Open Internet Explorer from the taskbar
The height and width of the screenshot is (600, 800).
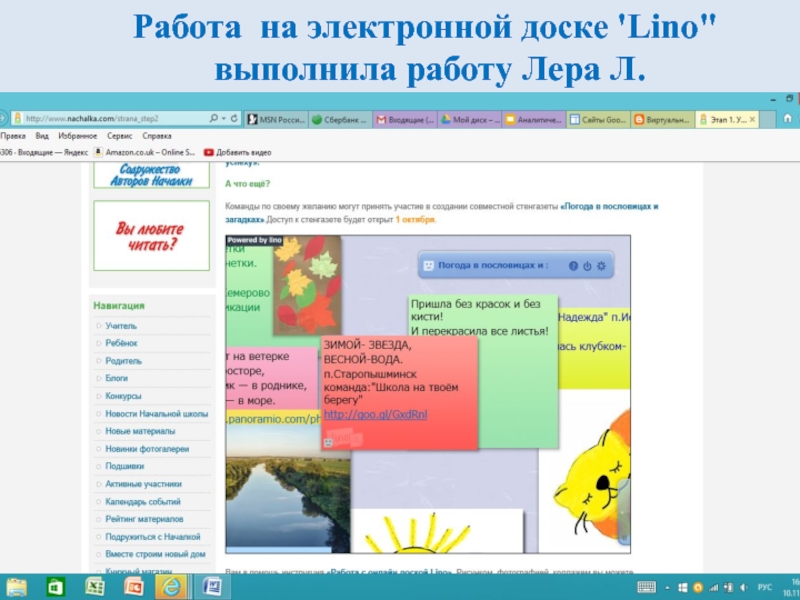(x=173, y=587)
